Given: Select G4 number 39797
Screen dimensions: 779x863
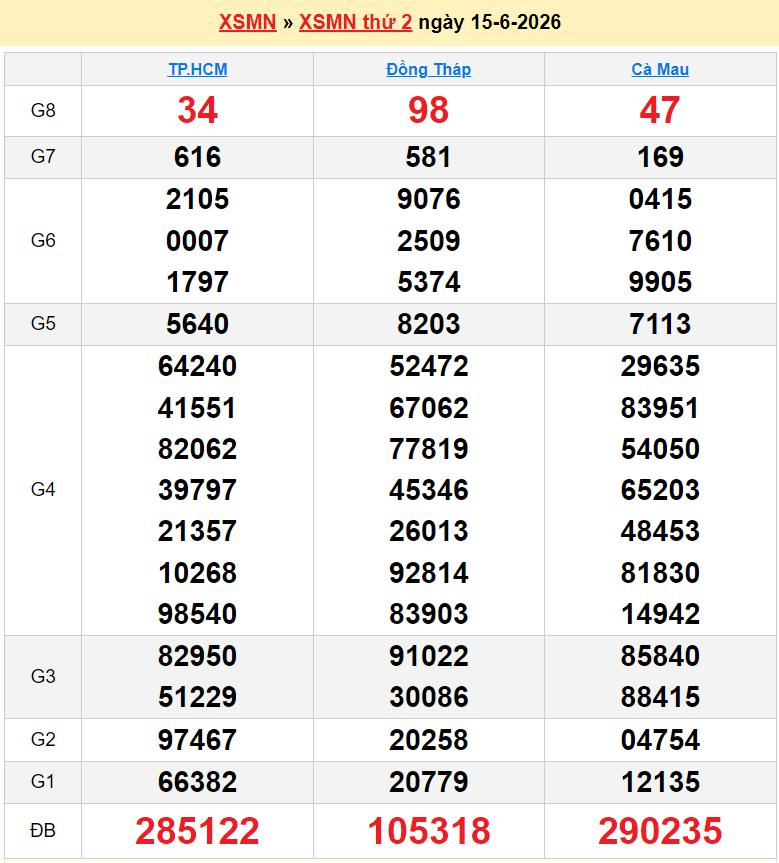Looking at the screenshot, I should tap(197, 490).
